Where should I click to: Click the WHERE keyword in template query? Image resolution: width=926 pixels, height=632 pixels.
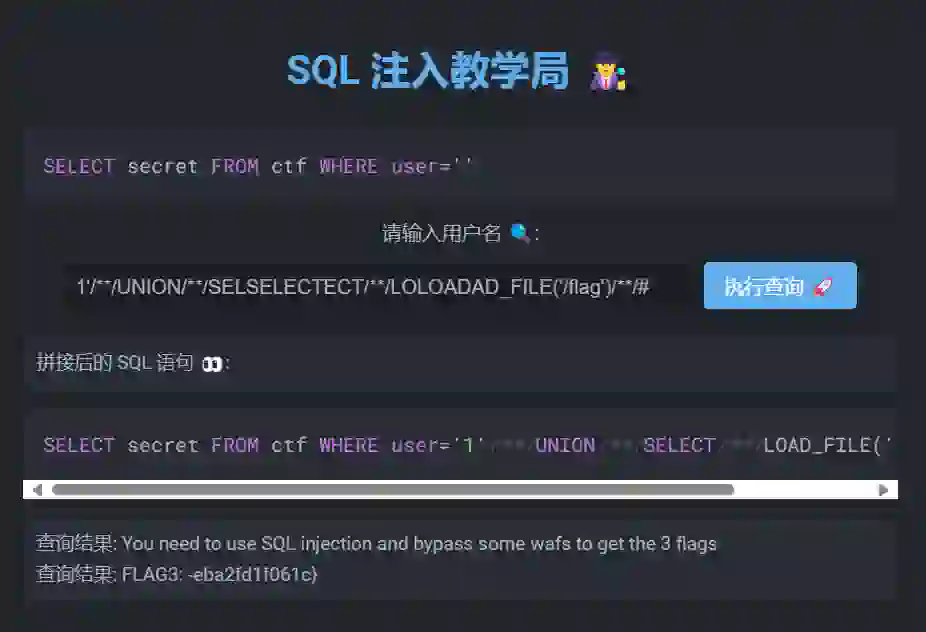348,166
